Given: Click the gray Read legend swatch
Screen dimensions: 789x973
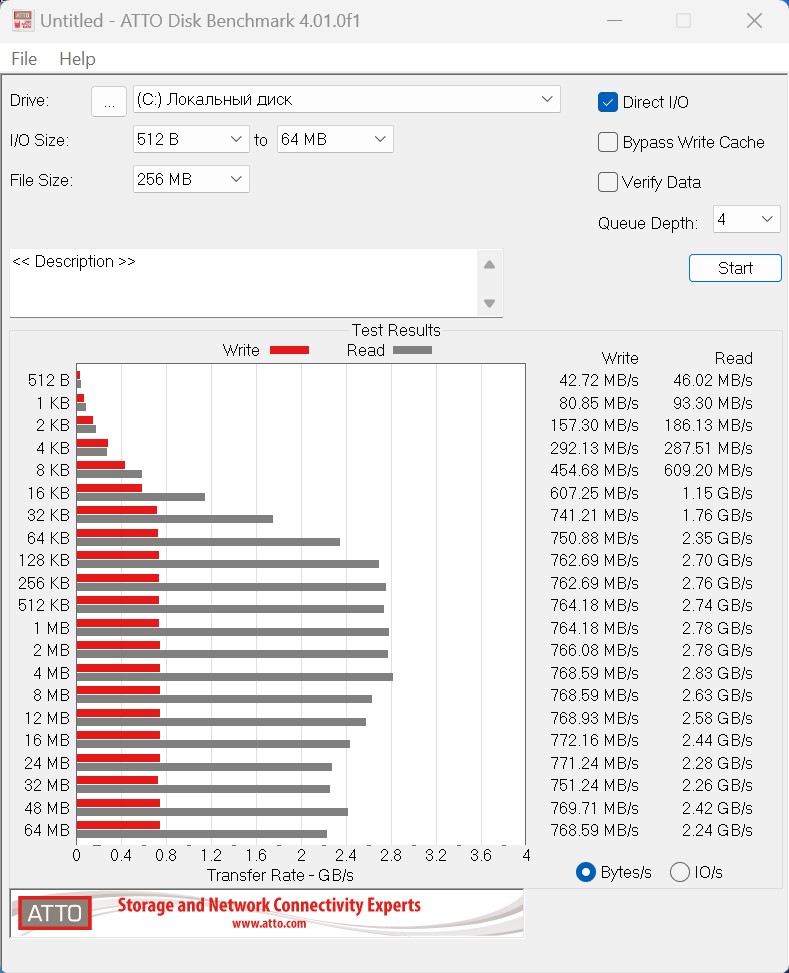Looking at the screenshot, I should point(412,351).
